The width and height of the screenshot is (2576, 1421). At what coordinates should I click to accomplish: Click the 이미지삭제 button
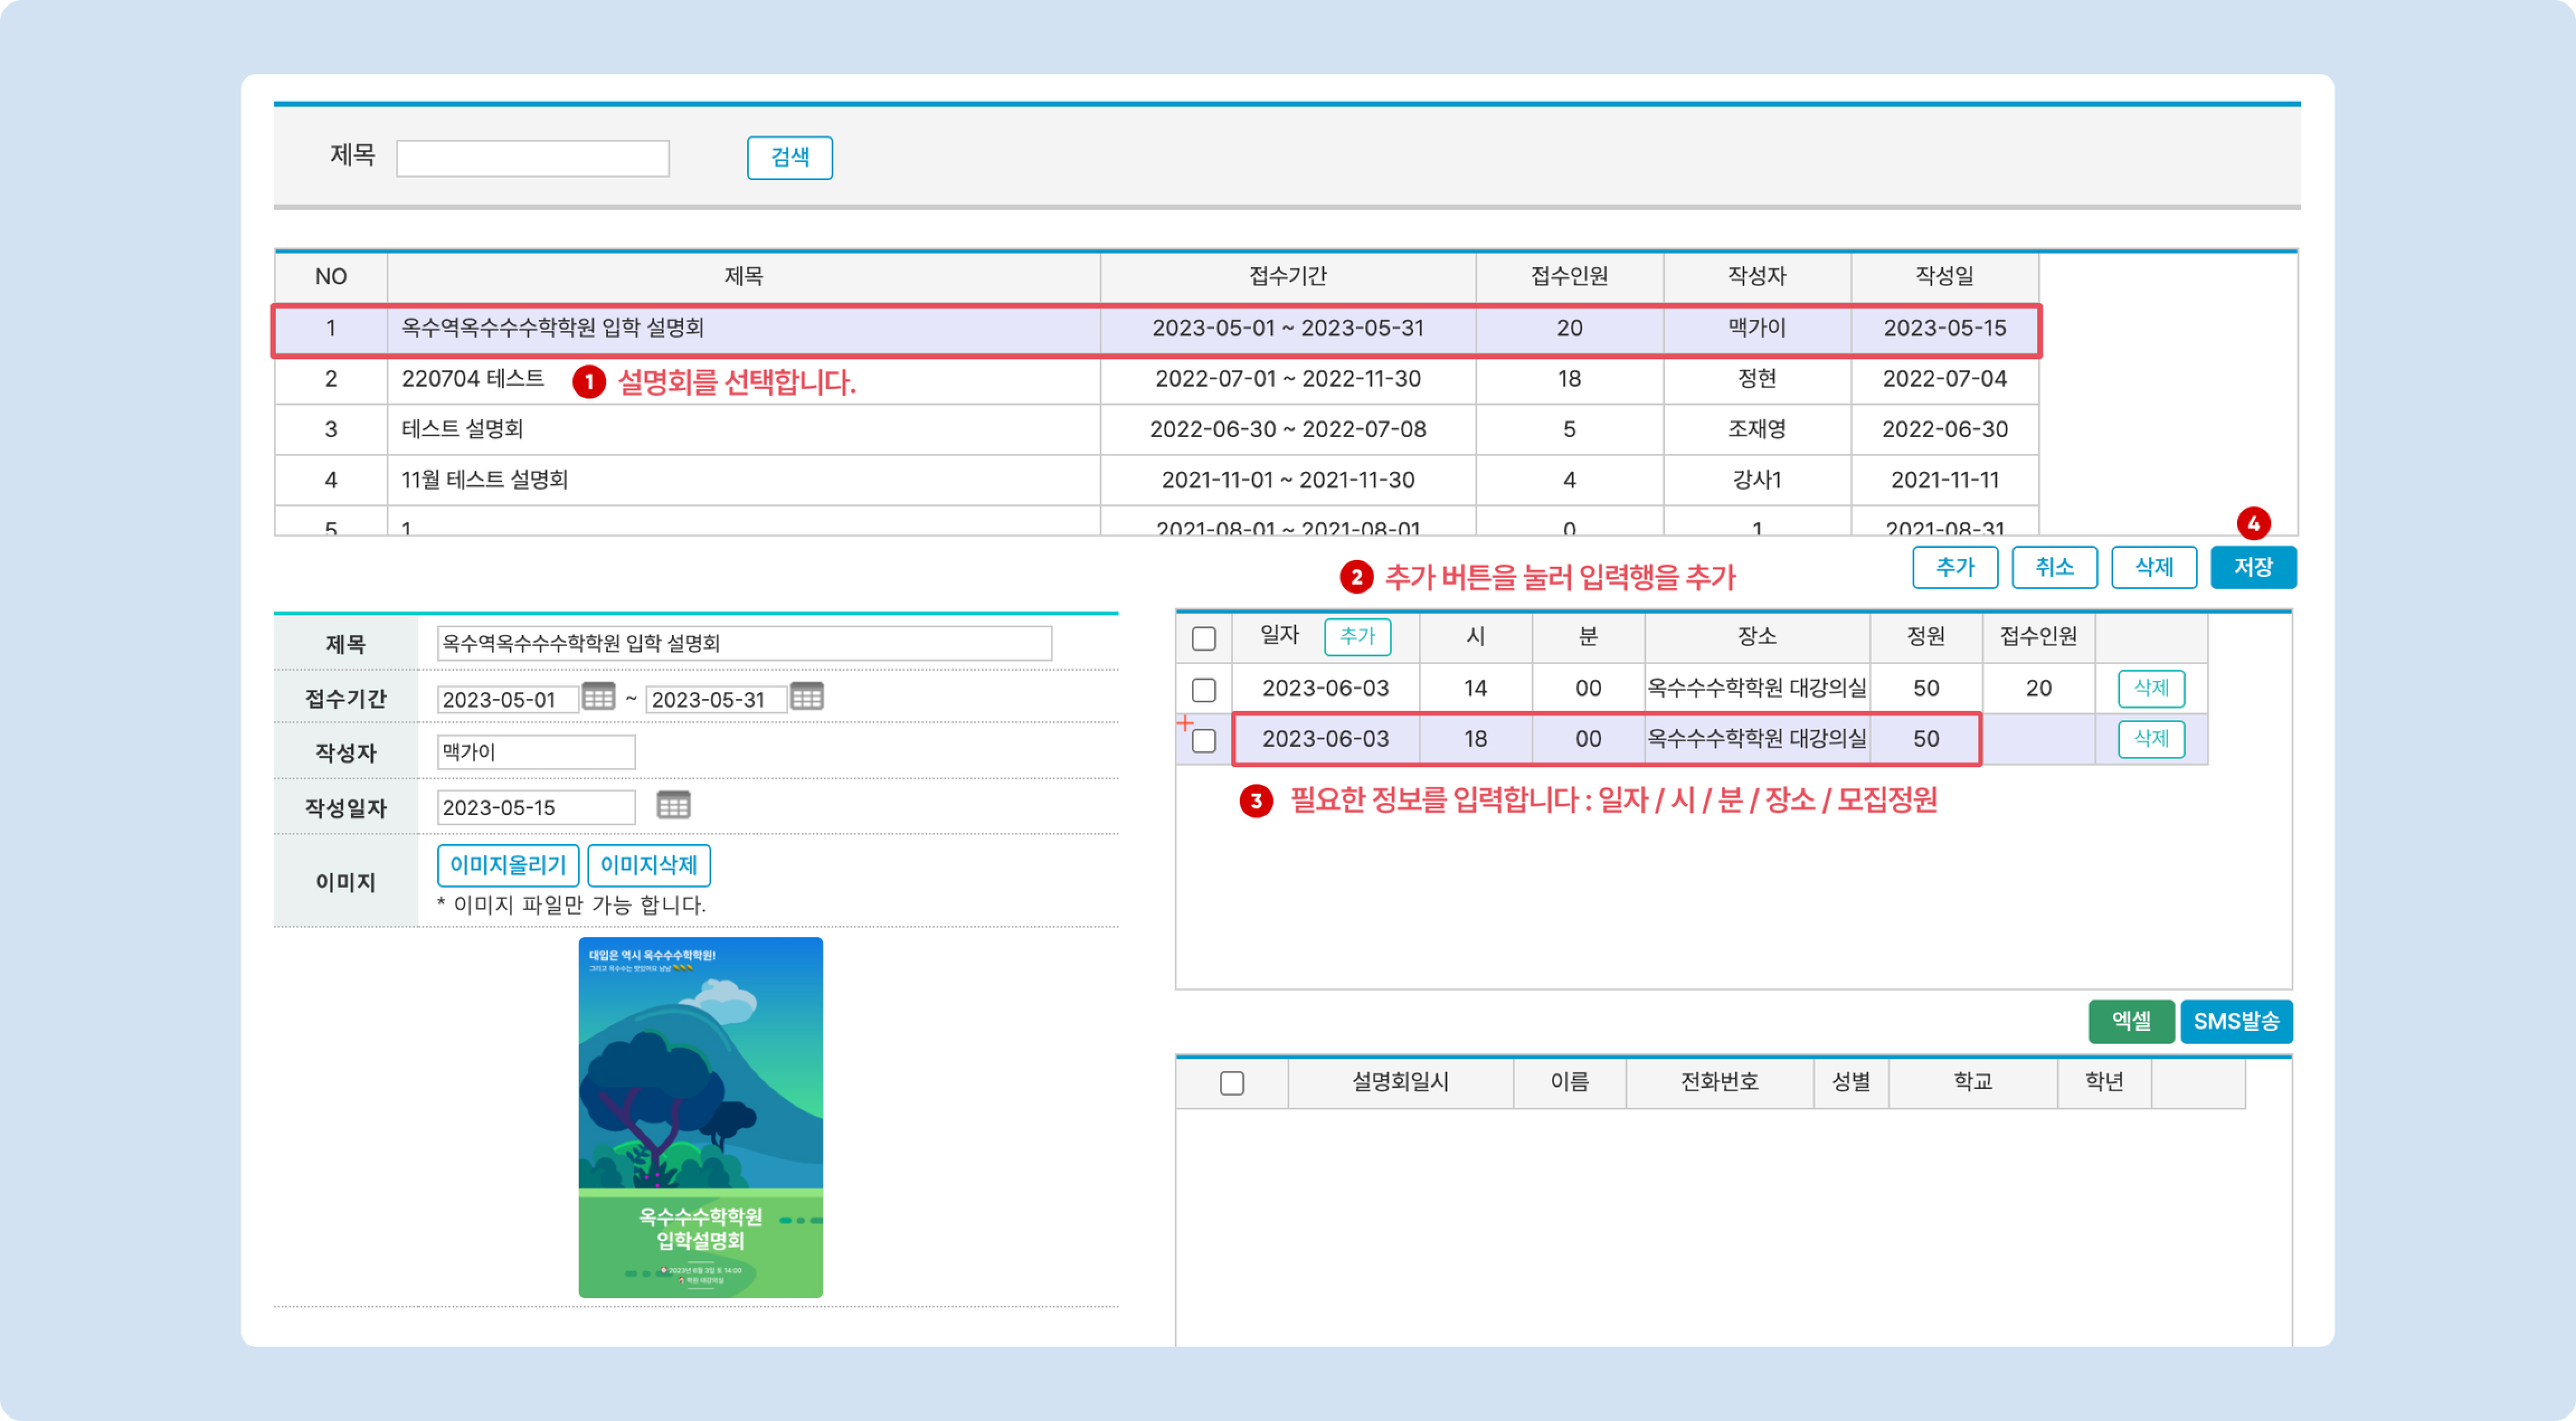[648, 865]
